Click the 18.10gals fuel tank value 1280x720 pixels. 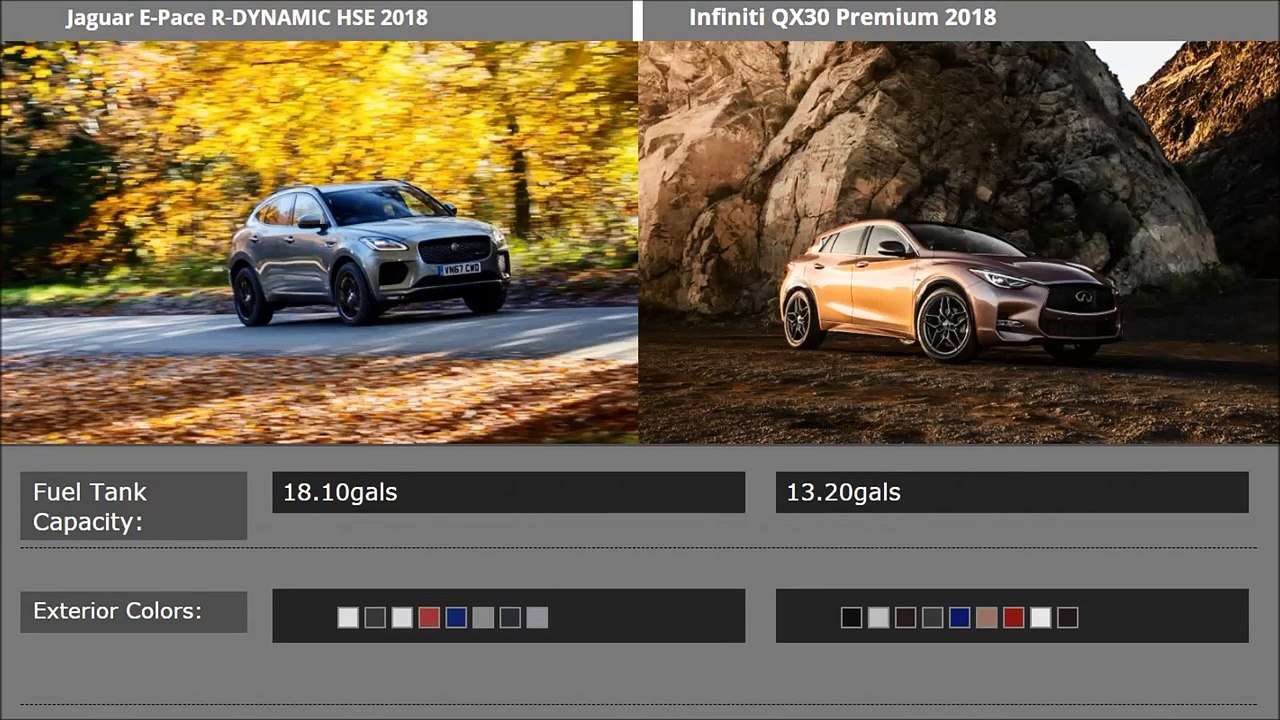508,492
